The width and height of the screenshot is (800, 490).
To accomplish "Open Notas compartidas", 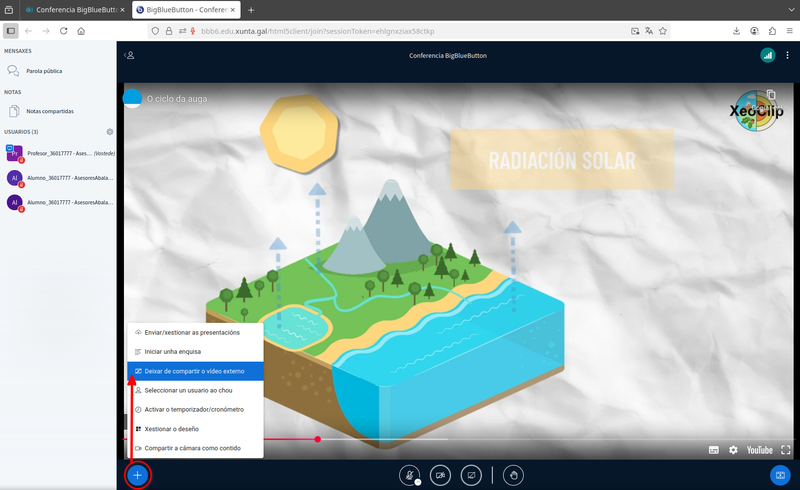I will point(49,111).
